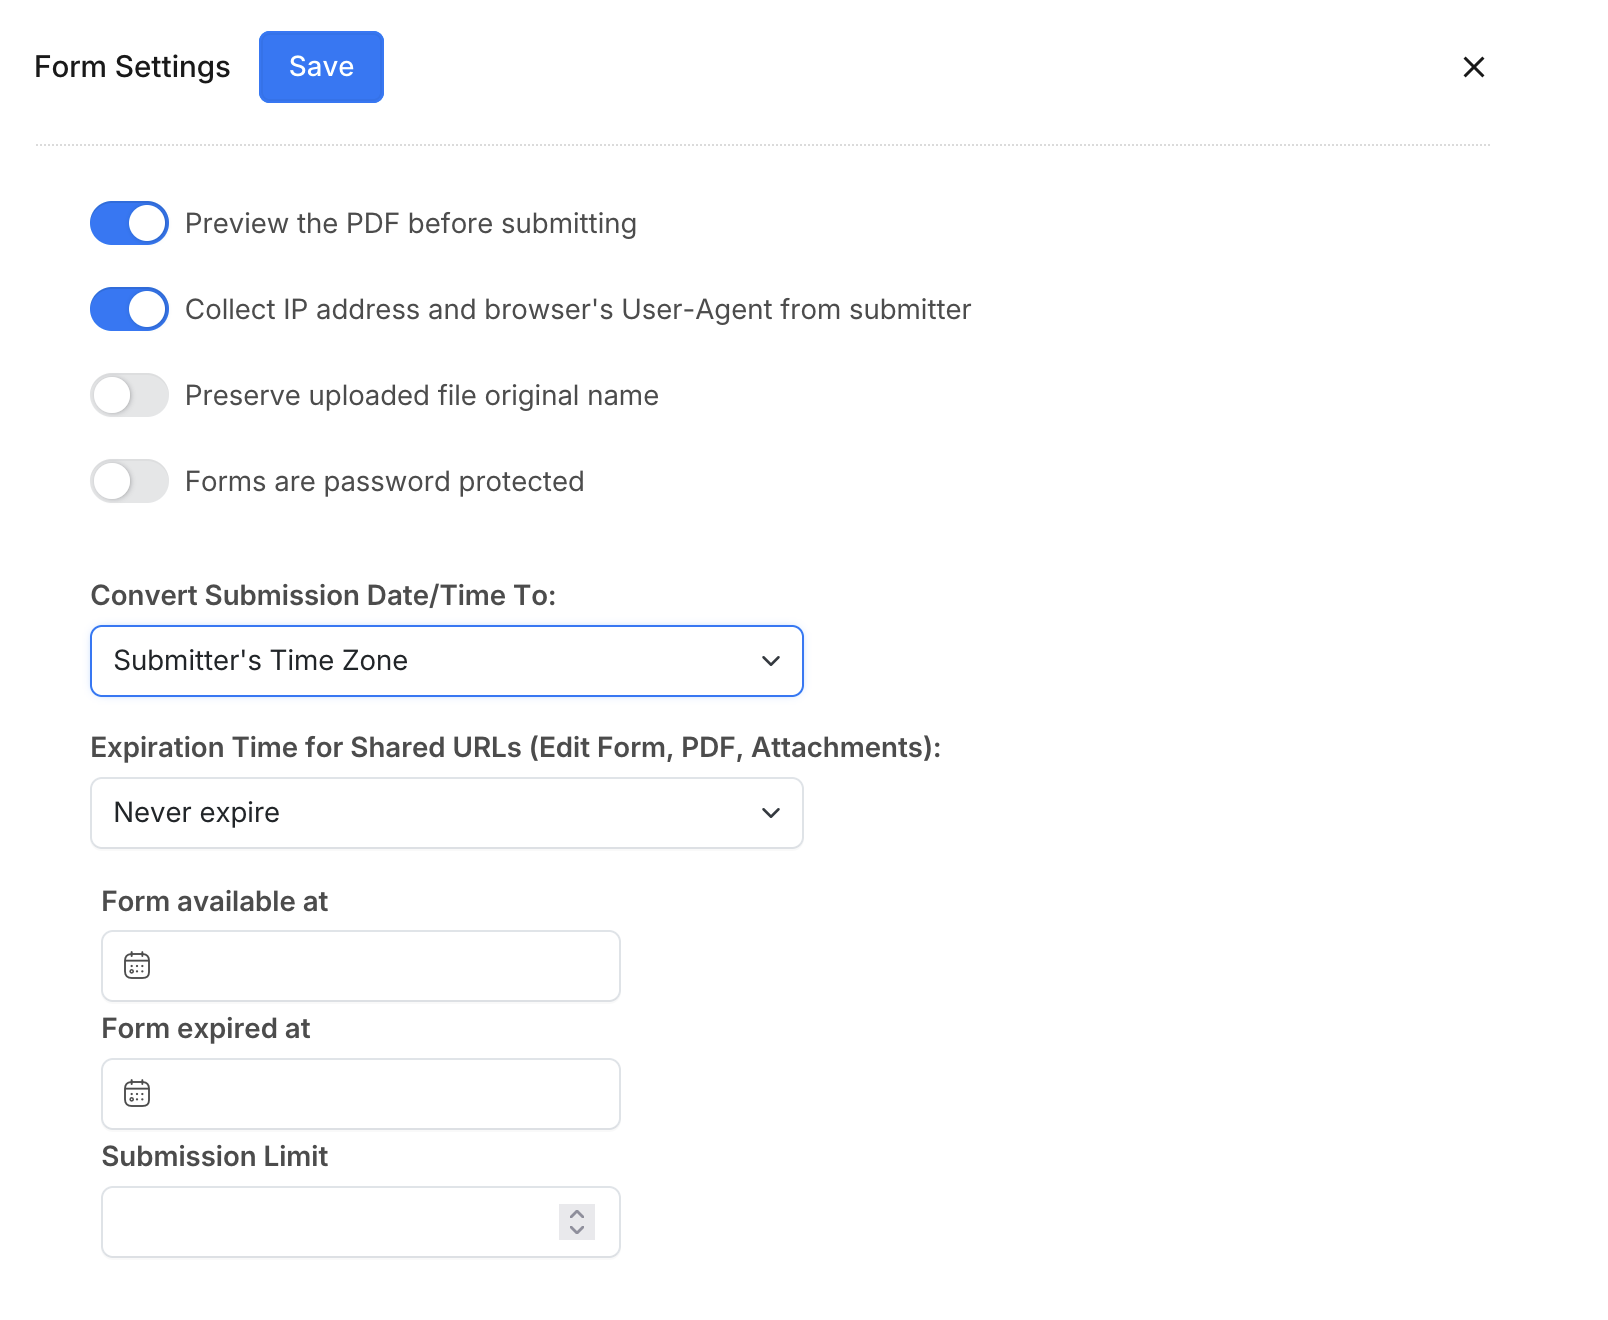Click the Save button
The image size is (1608, 1320).
[x=321, y=67]
